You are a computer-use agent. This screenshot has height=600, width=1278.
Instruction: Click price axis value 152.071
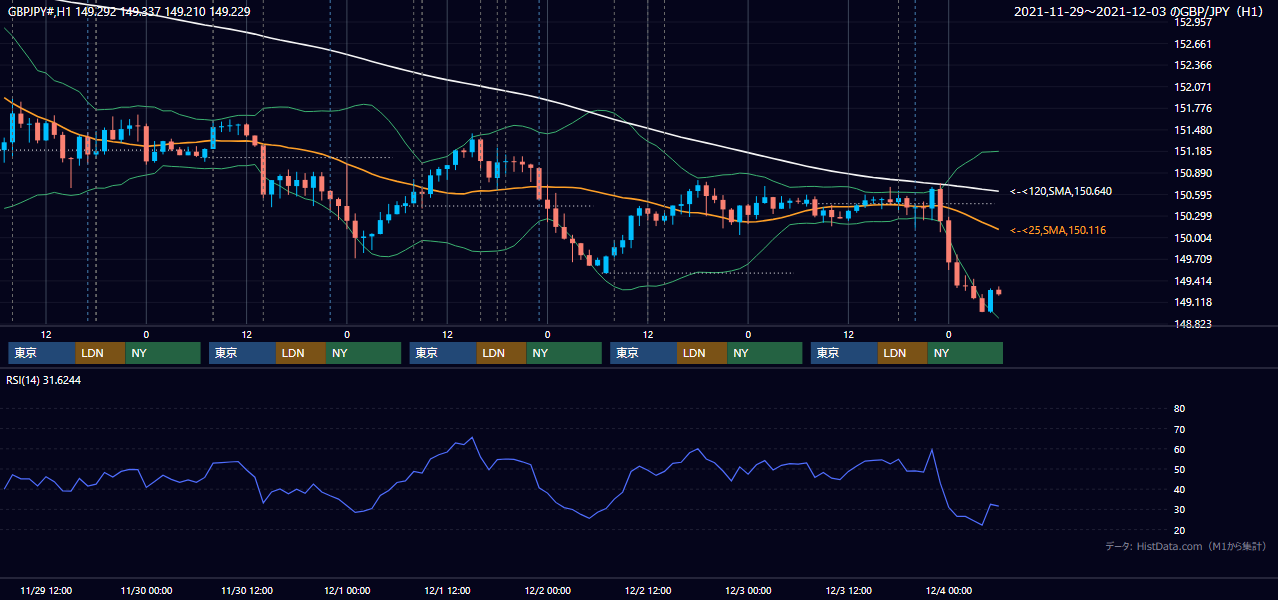click(x=1193, y=87)
